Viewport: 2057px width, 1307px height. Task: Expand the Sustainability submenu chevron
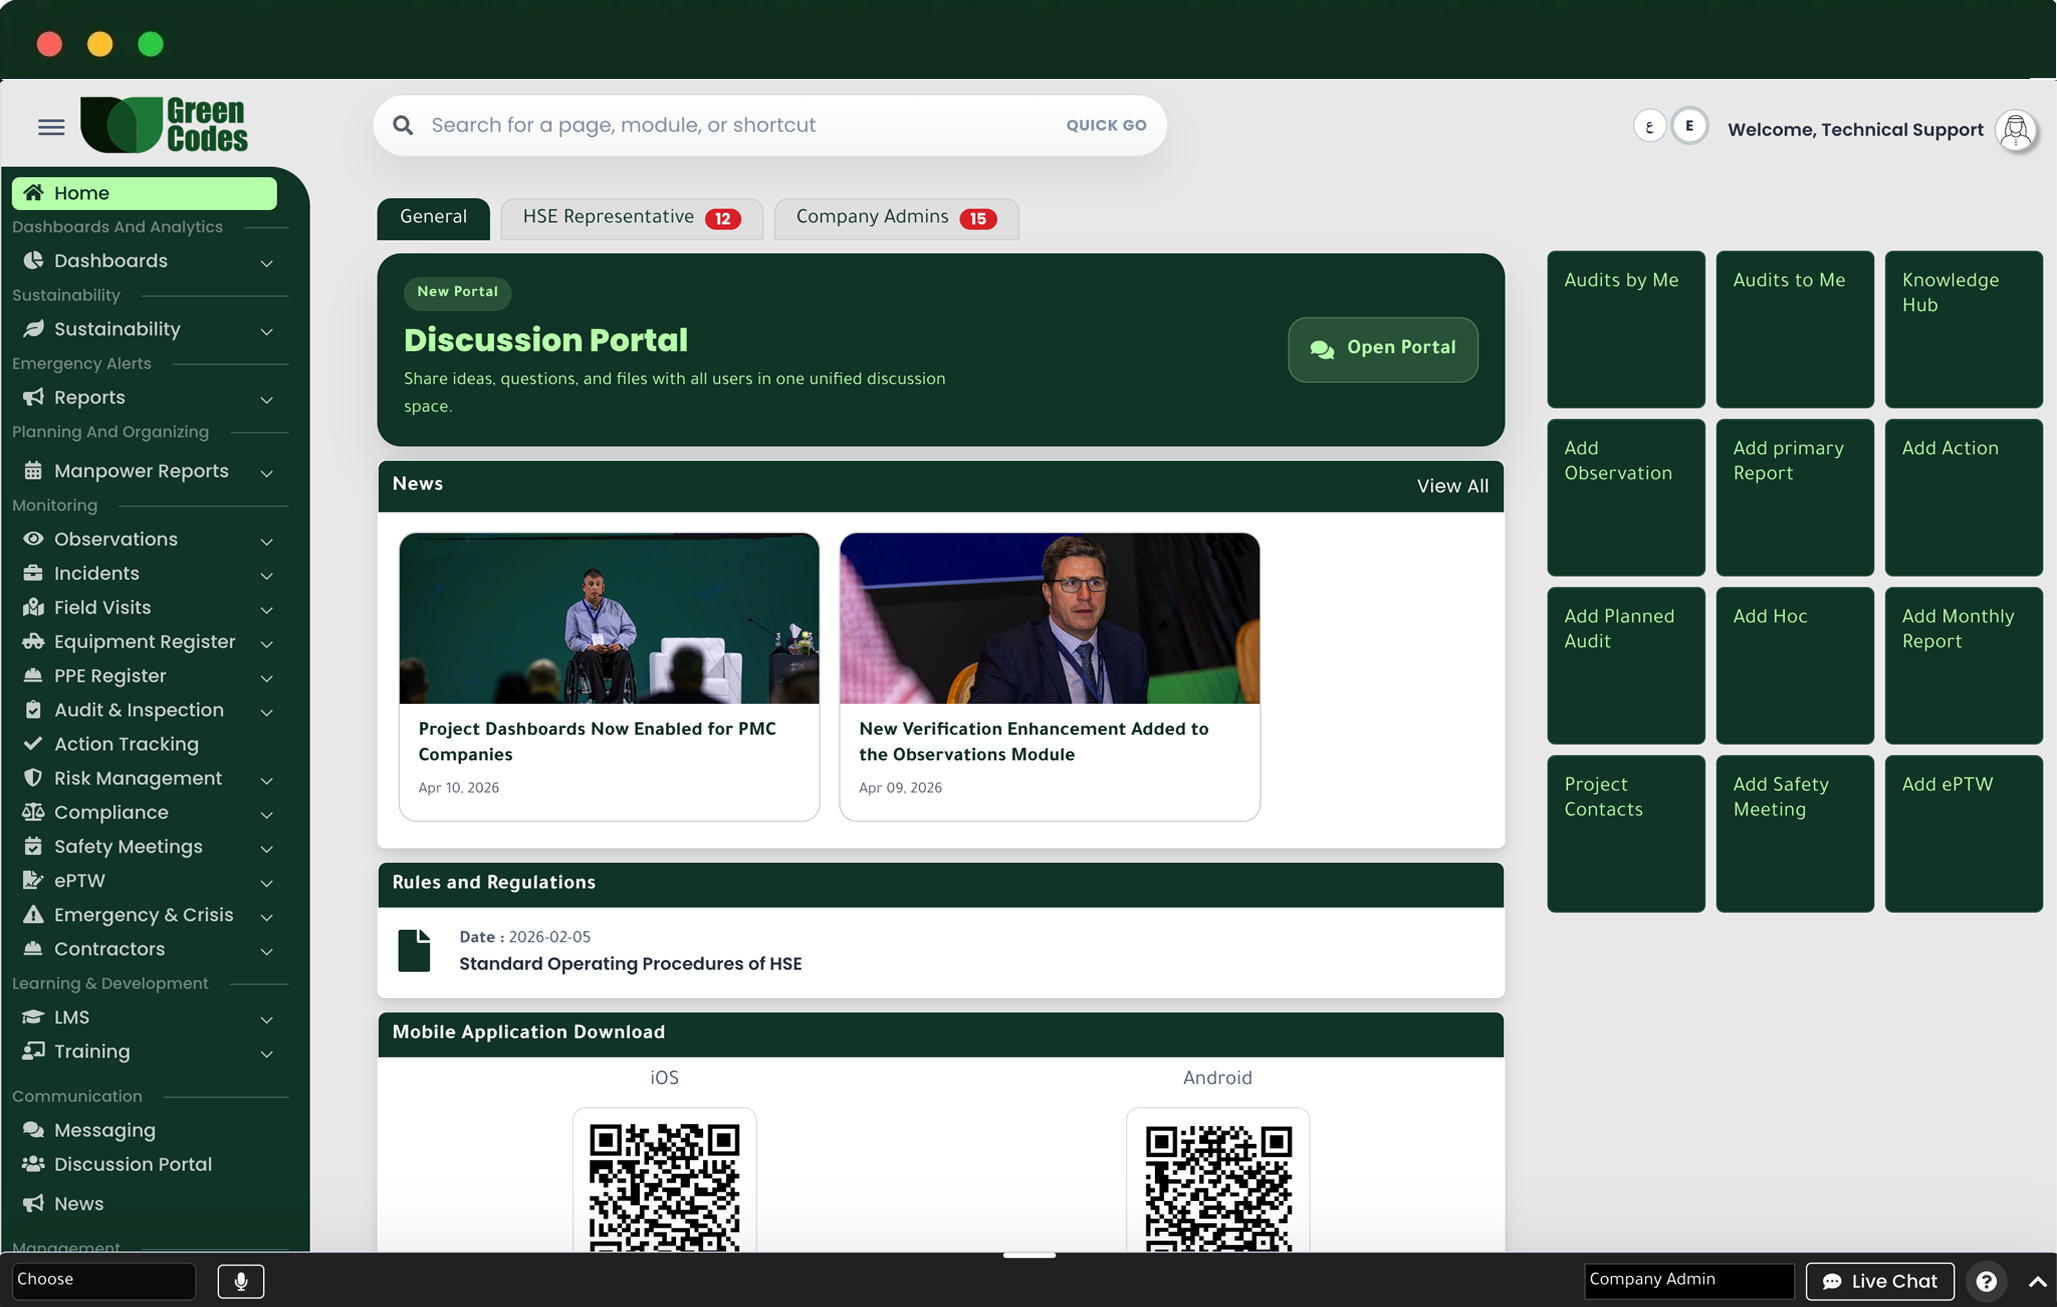point(267,331)
